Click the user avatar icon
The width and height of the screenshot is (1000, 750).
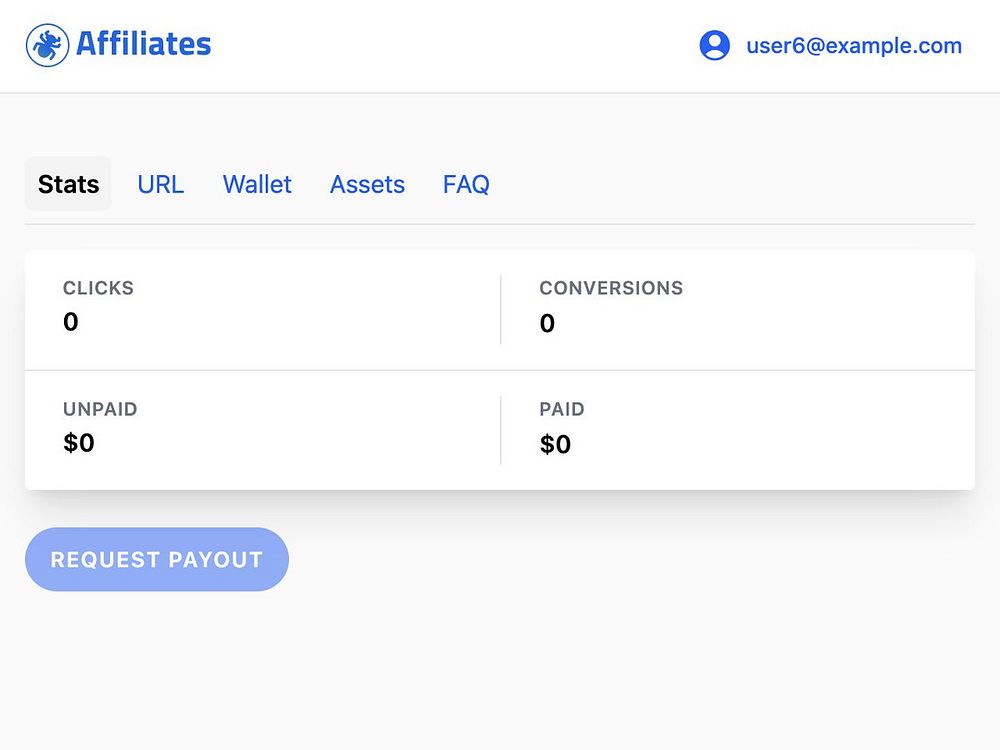click(714, 45)
